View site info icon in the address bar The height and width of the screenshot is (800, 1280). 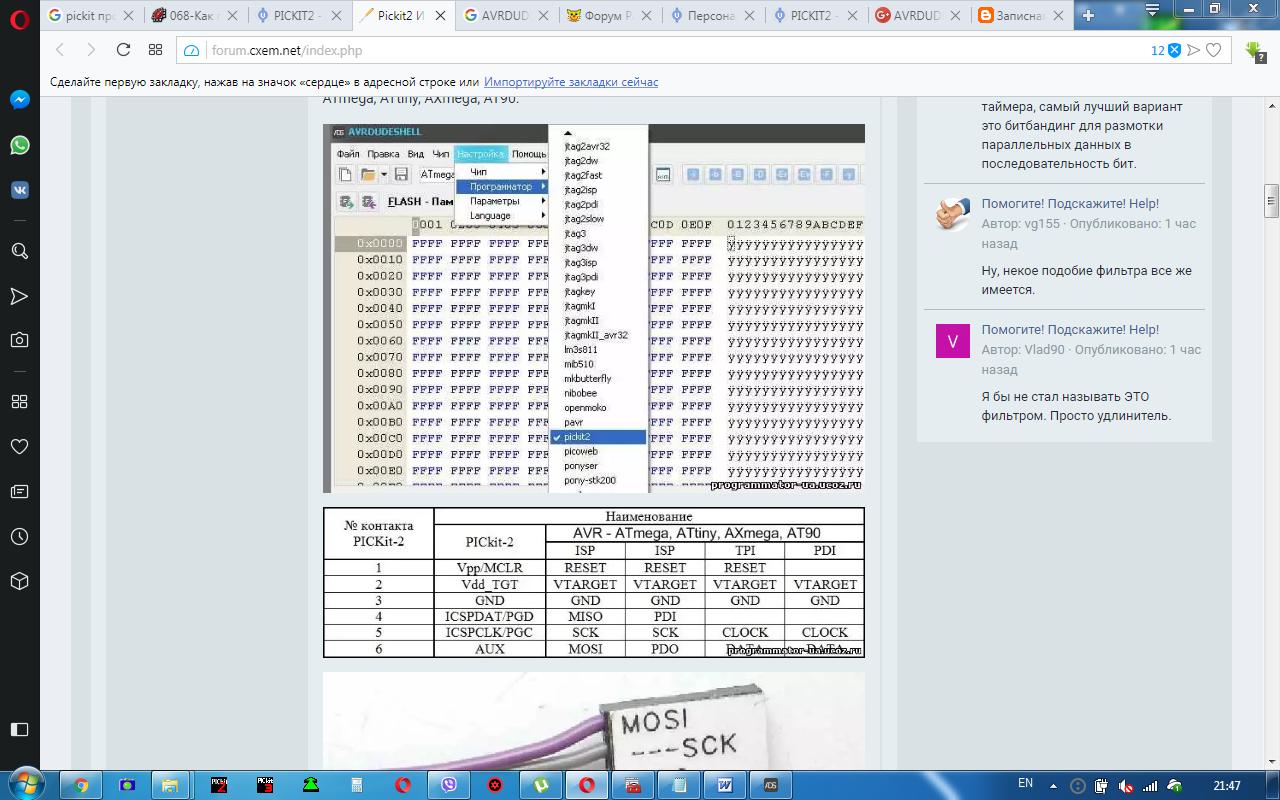coord(193,50)
